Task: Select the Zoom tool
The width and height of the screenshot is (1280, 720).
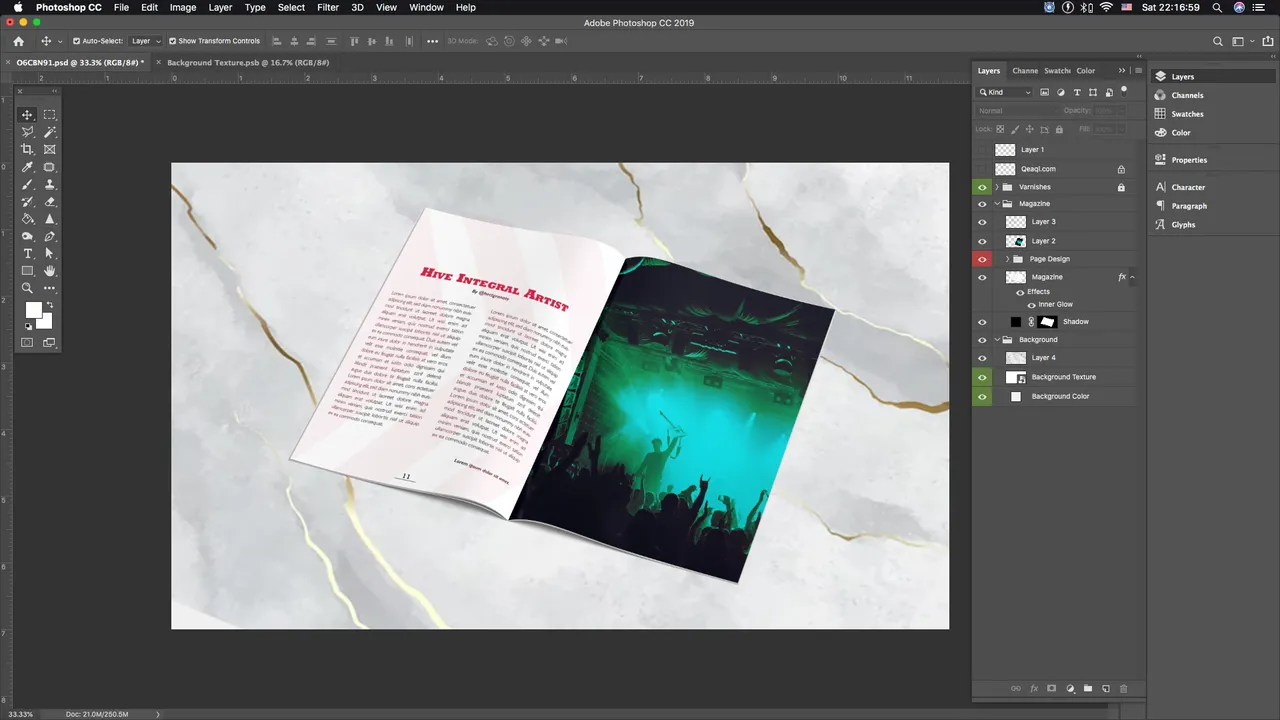Action: (x=27, y=288)
